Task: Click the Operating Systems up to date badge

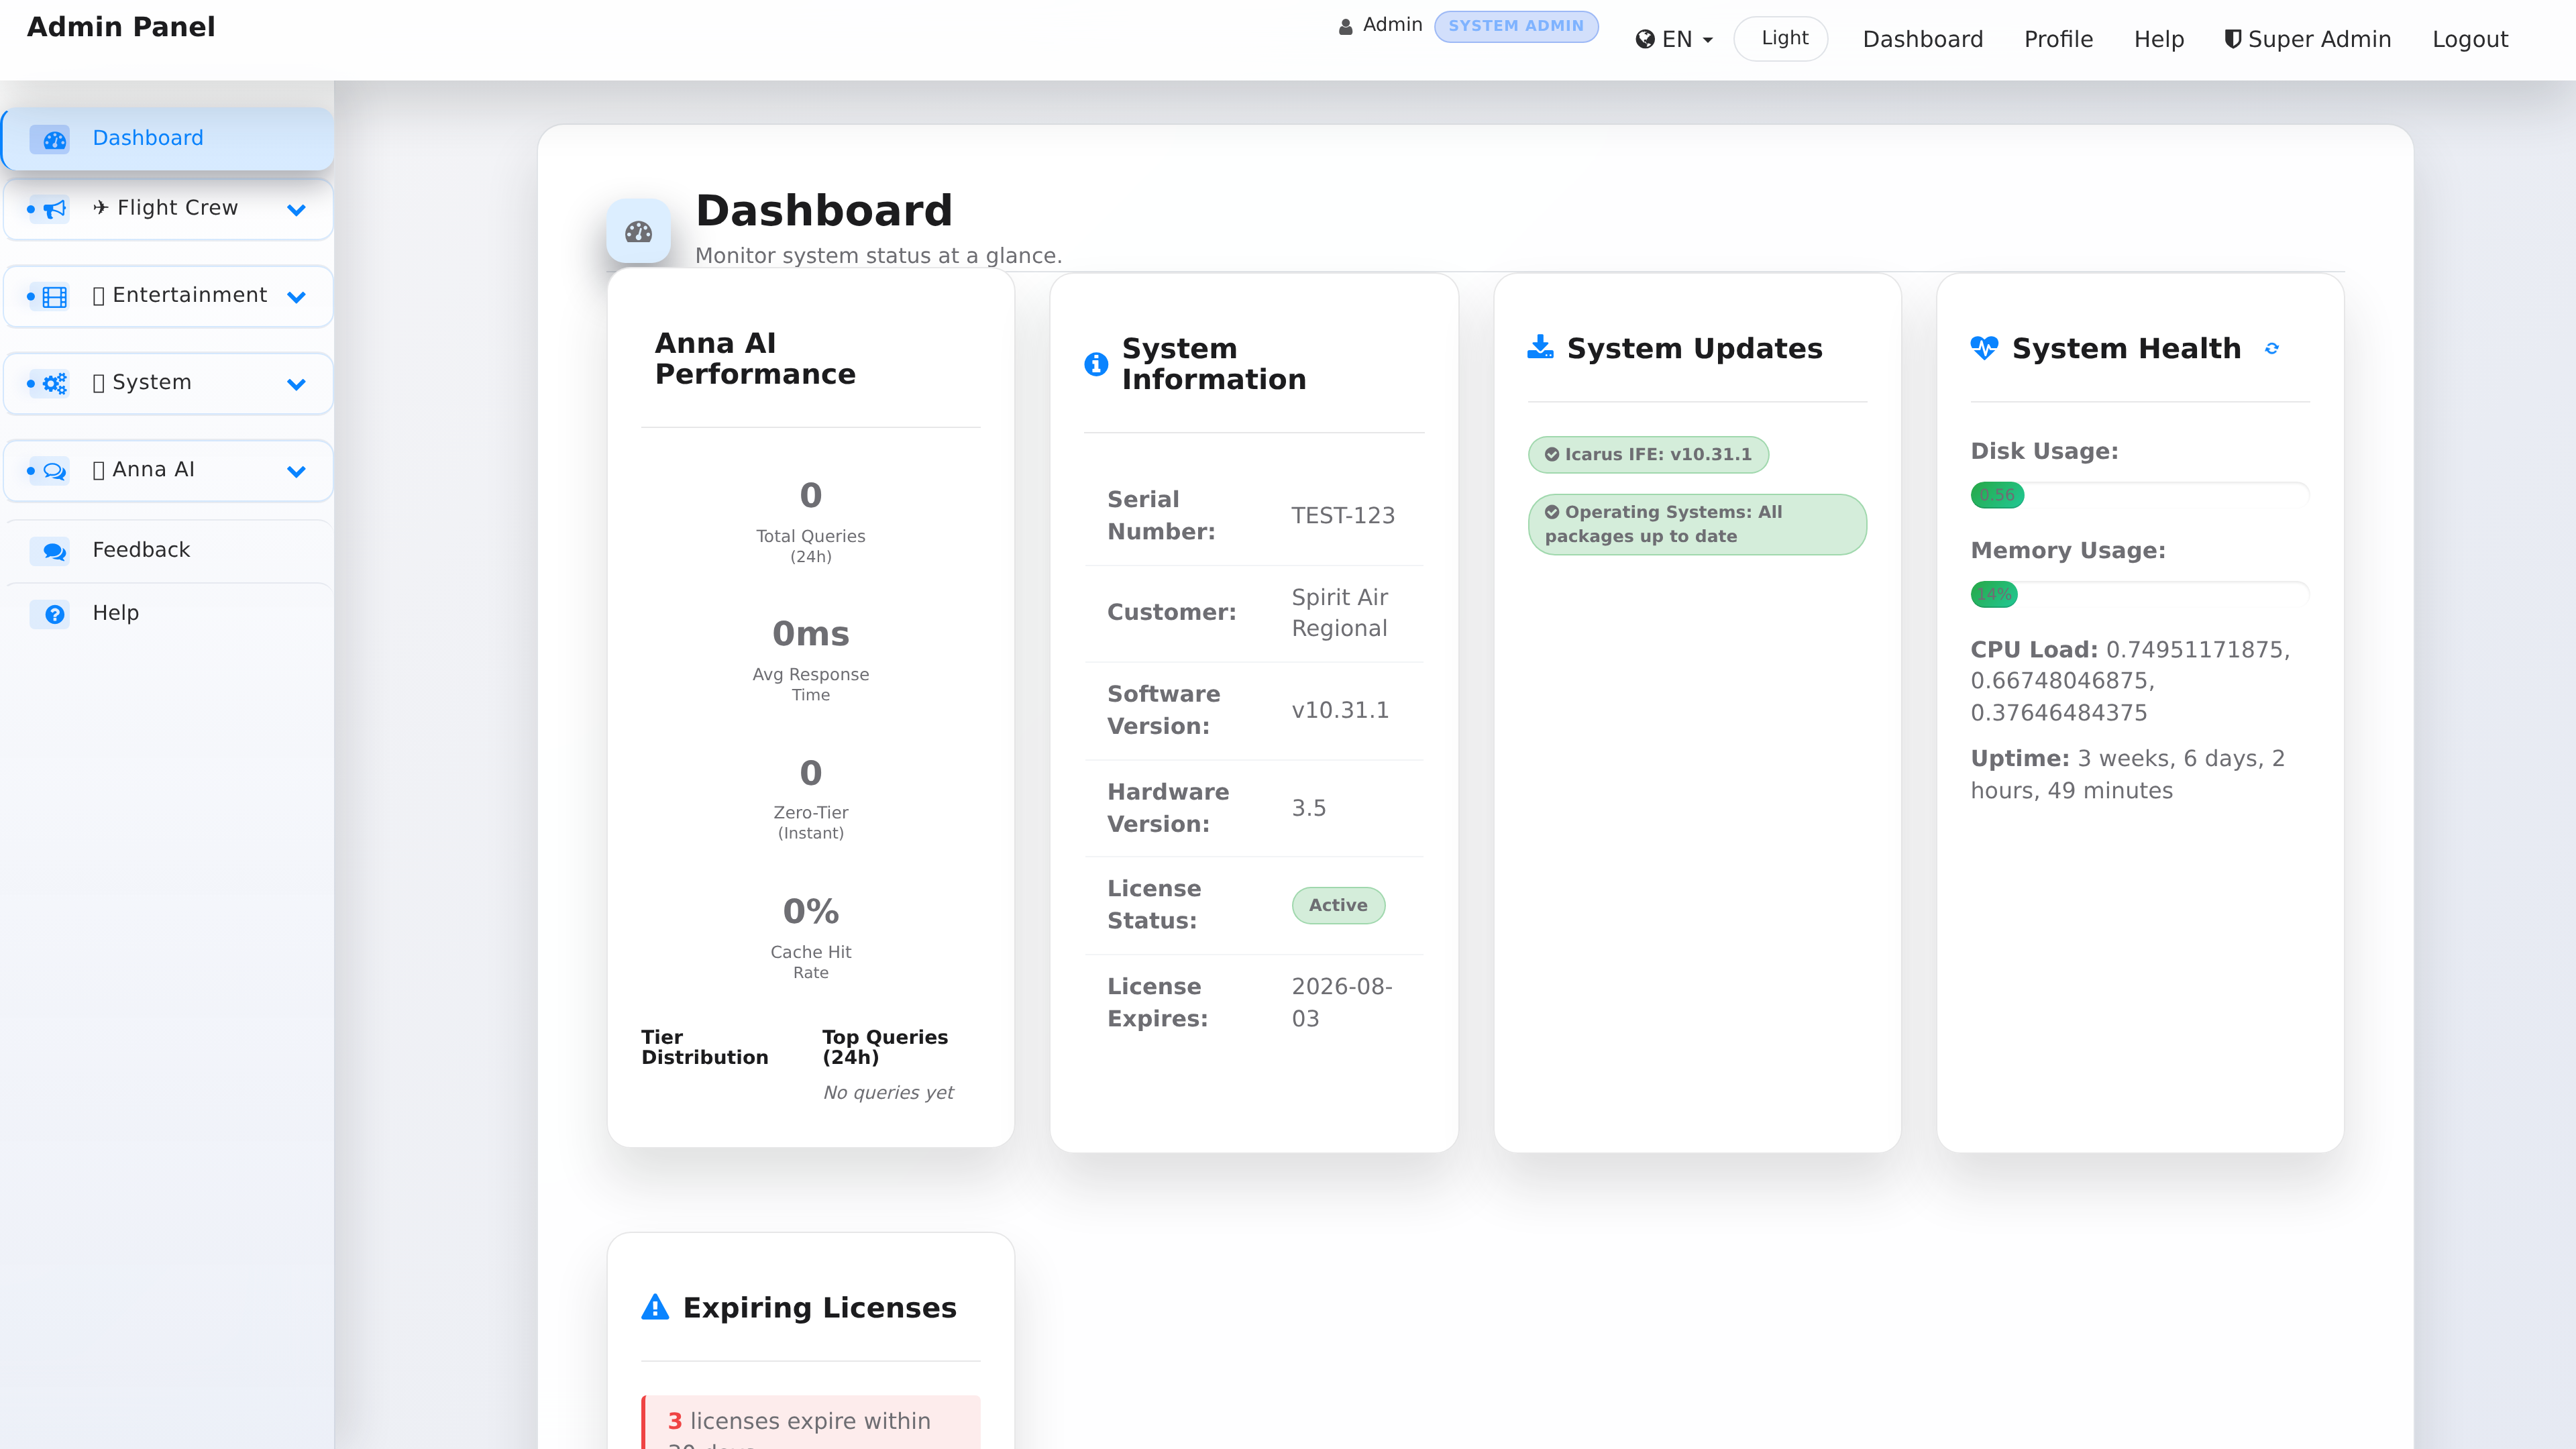Action: (1697, 525)
